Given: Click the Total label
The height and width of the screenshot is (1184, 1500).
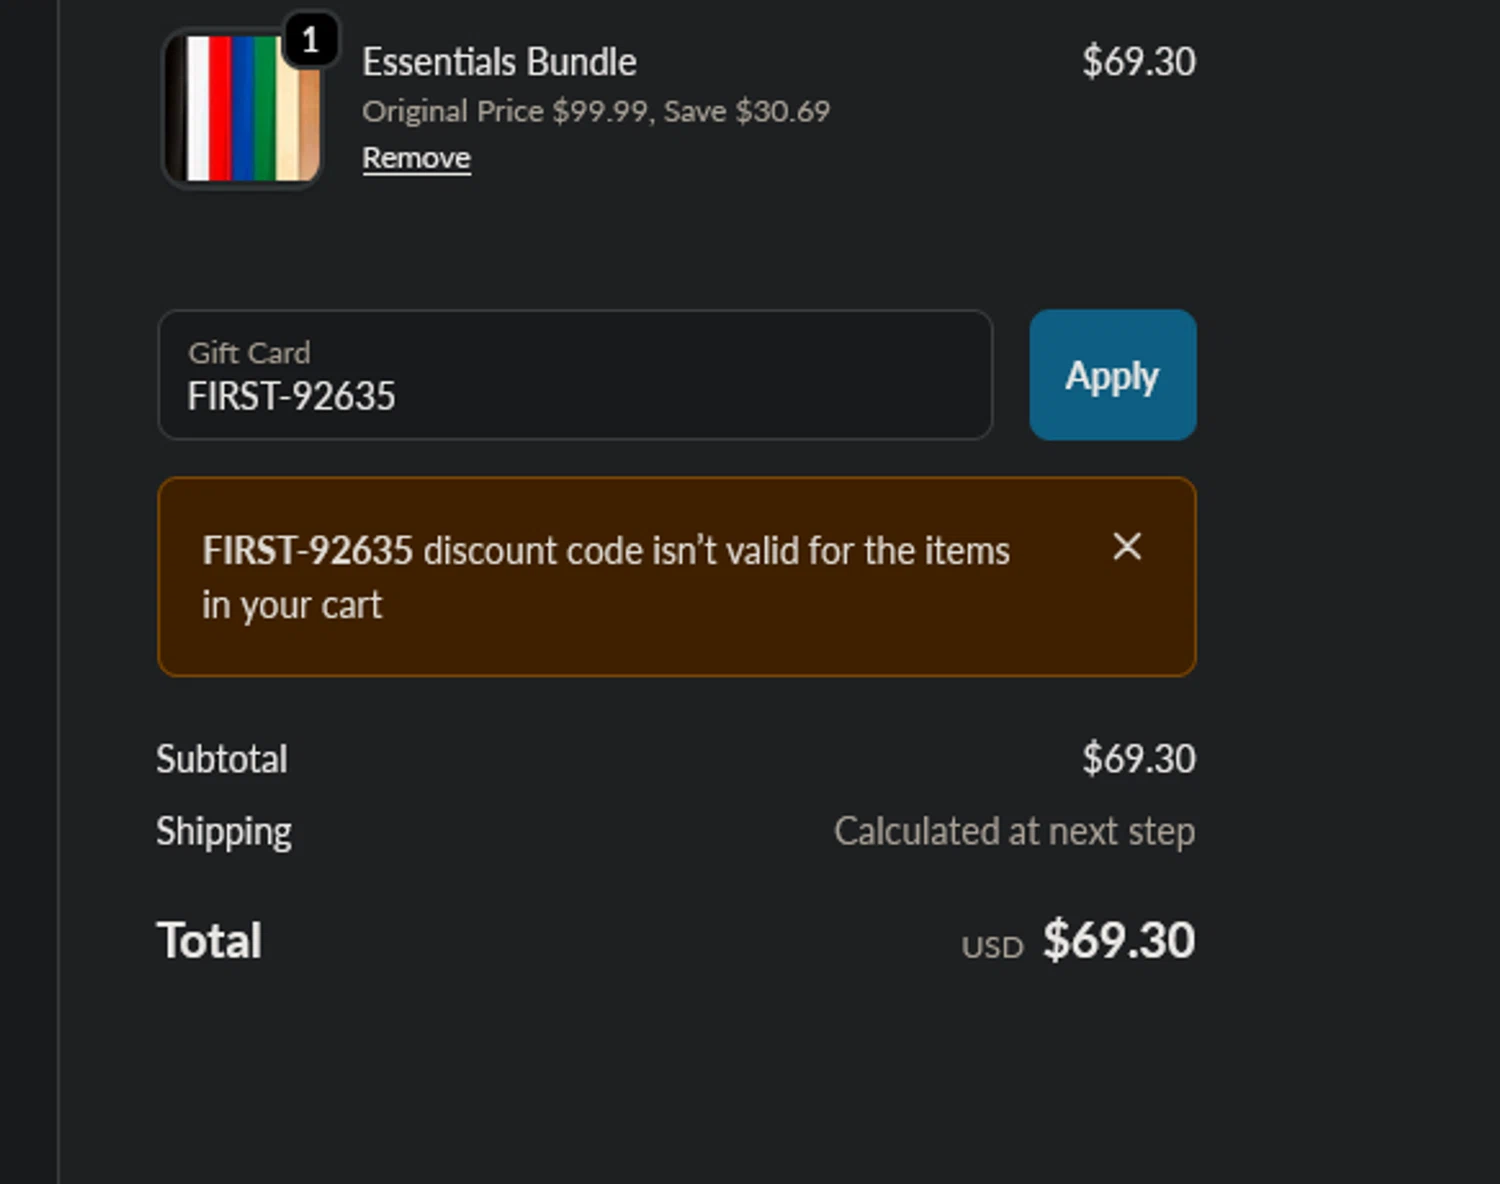Looking at the screenshot, I should click(209, 941).
